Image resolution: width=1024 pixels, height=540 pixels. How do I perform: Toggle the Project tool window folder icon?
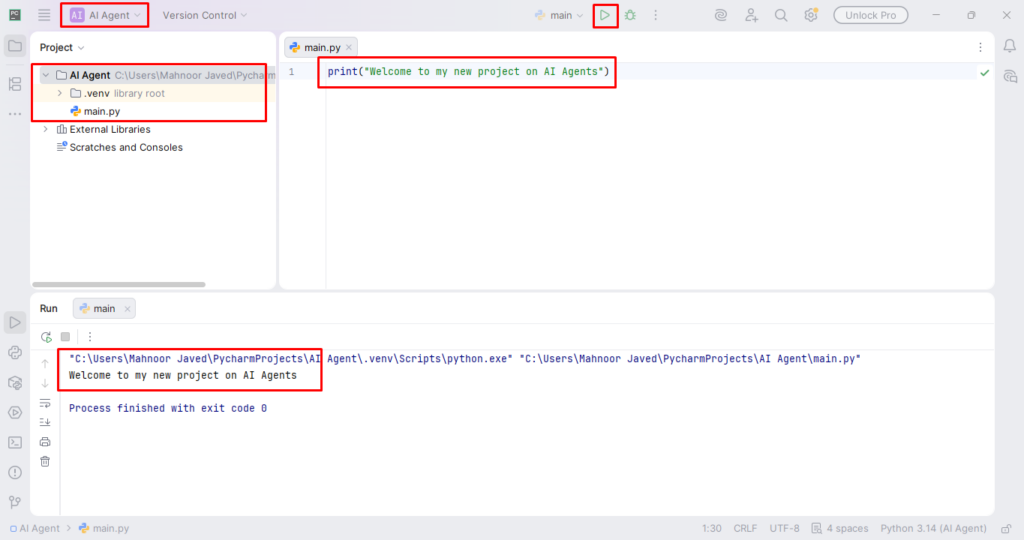14,46
